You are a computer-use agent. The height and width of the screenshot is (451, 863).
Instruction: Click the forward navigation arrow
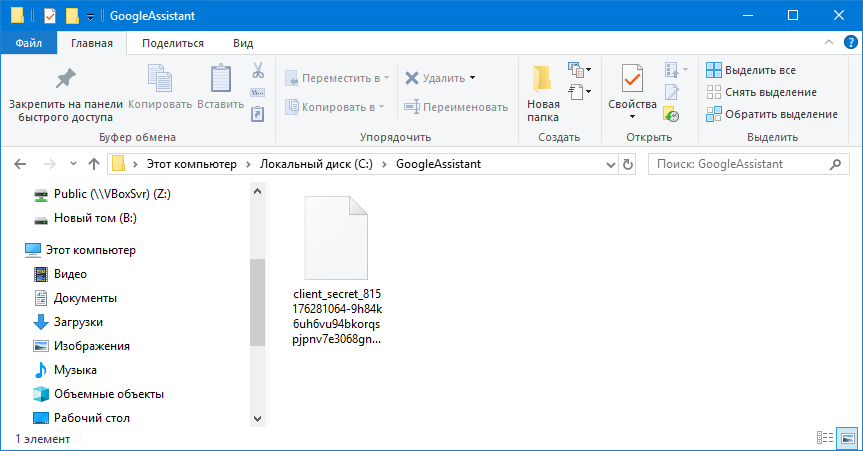pos(50,164)
